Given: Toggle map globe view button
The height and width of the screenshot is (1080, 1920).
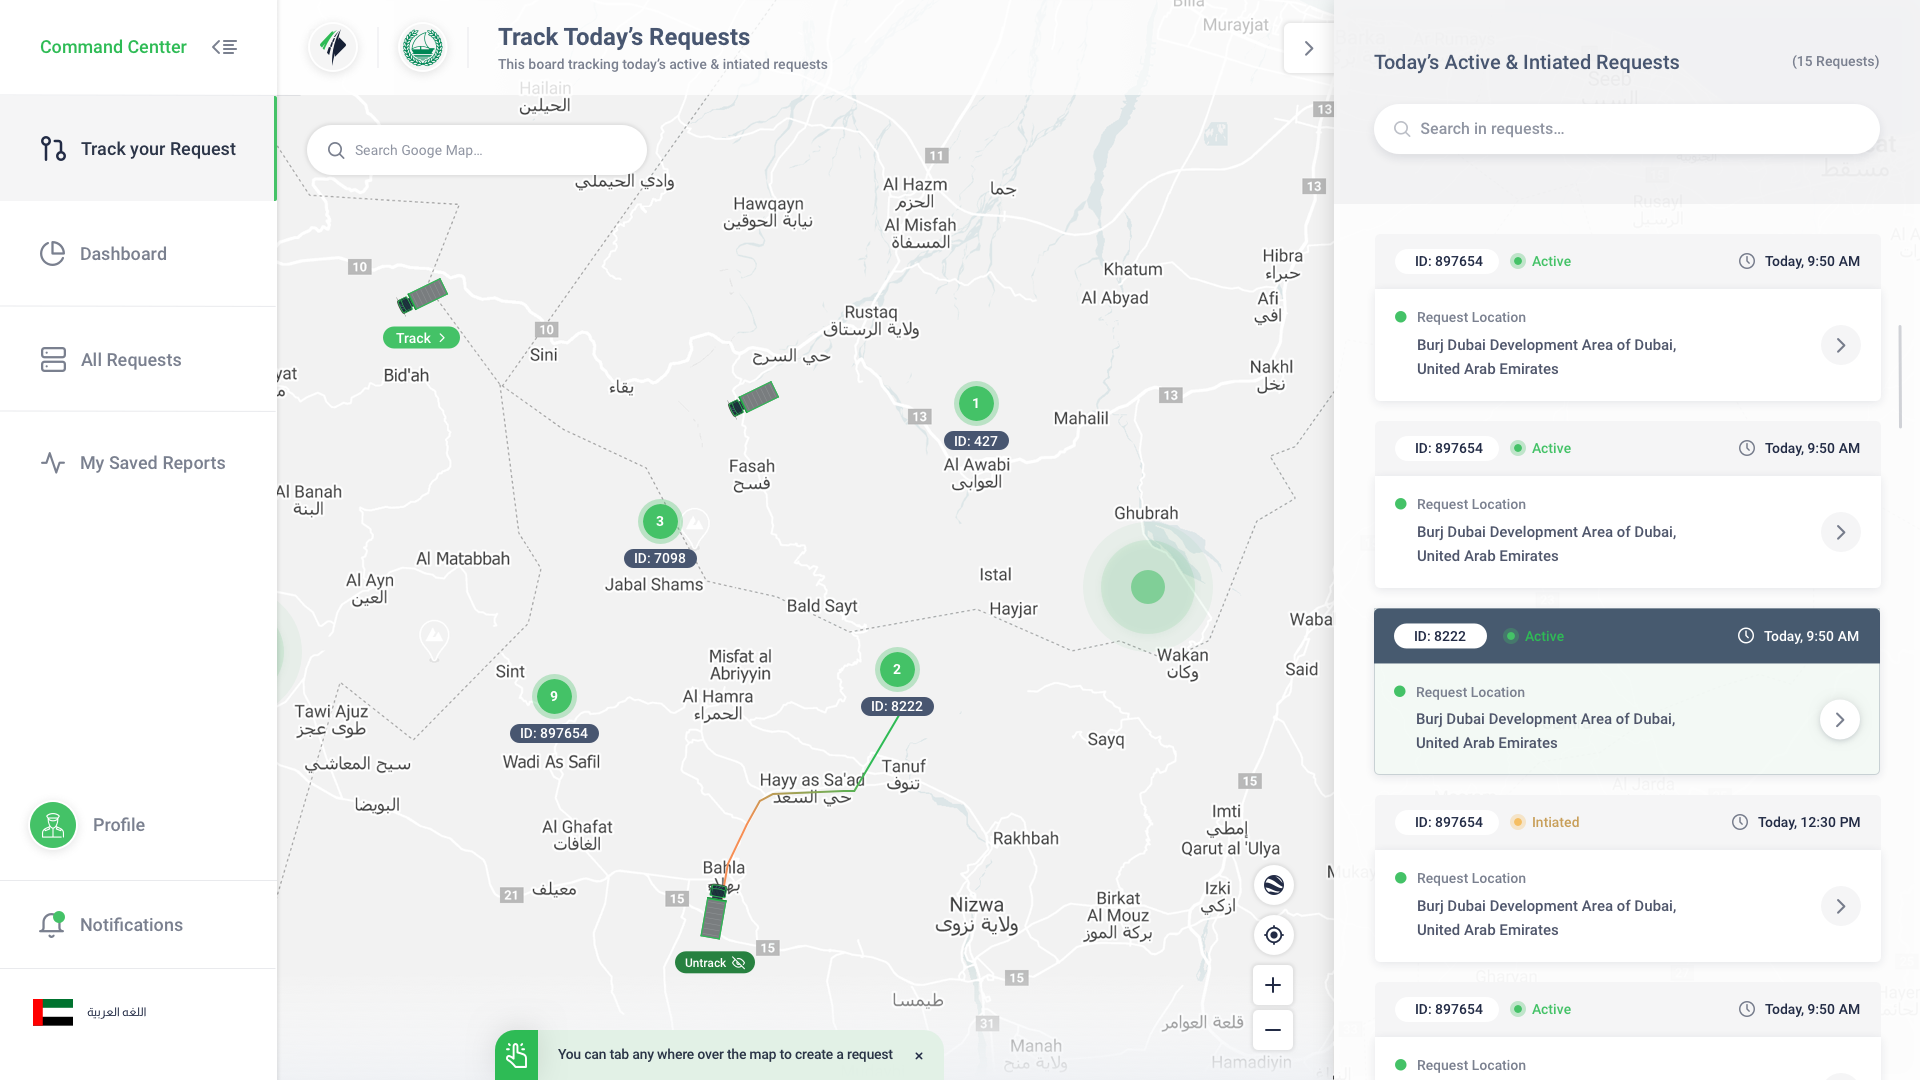Looking at the screenshot, I should click(1274, 885).
